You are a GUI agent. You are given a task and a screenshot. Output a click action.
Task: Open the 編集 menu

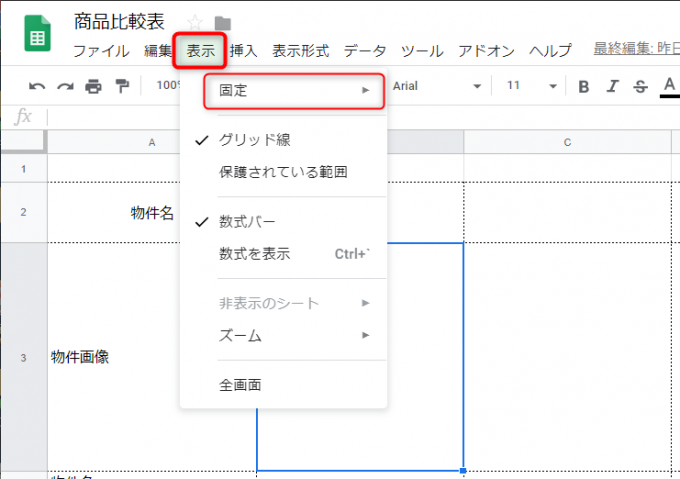(x=158, y=51)
